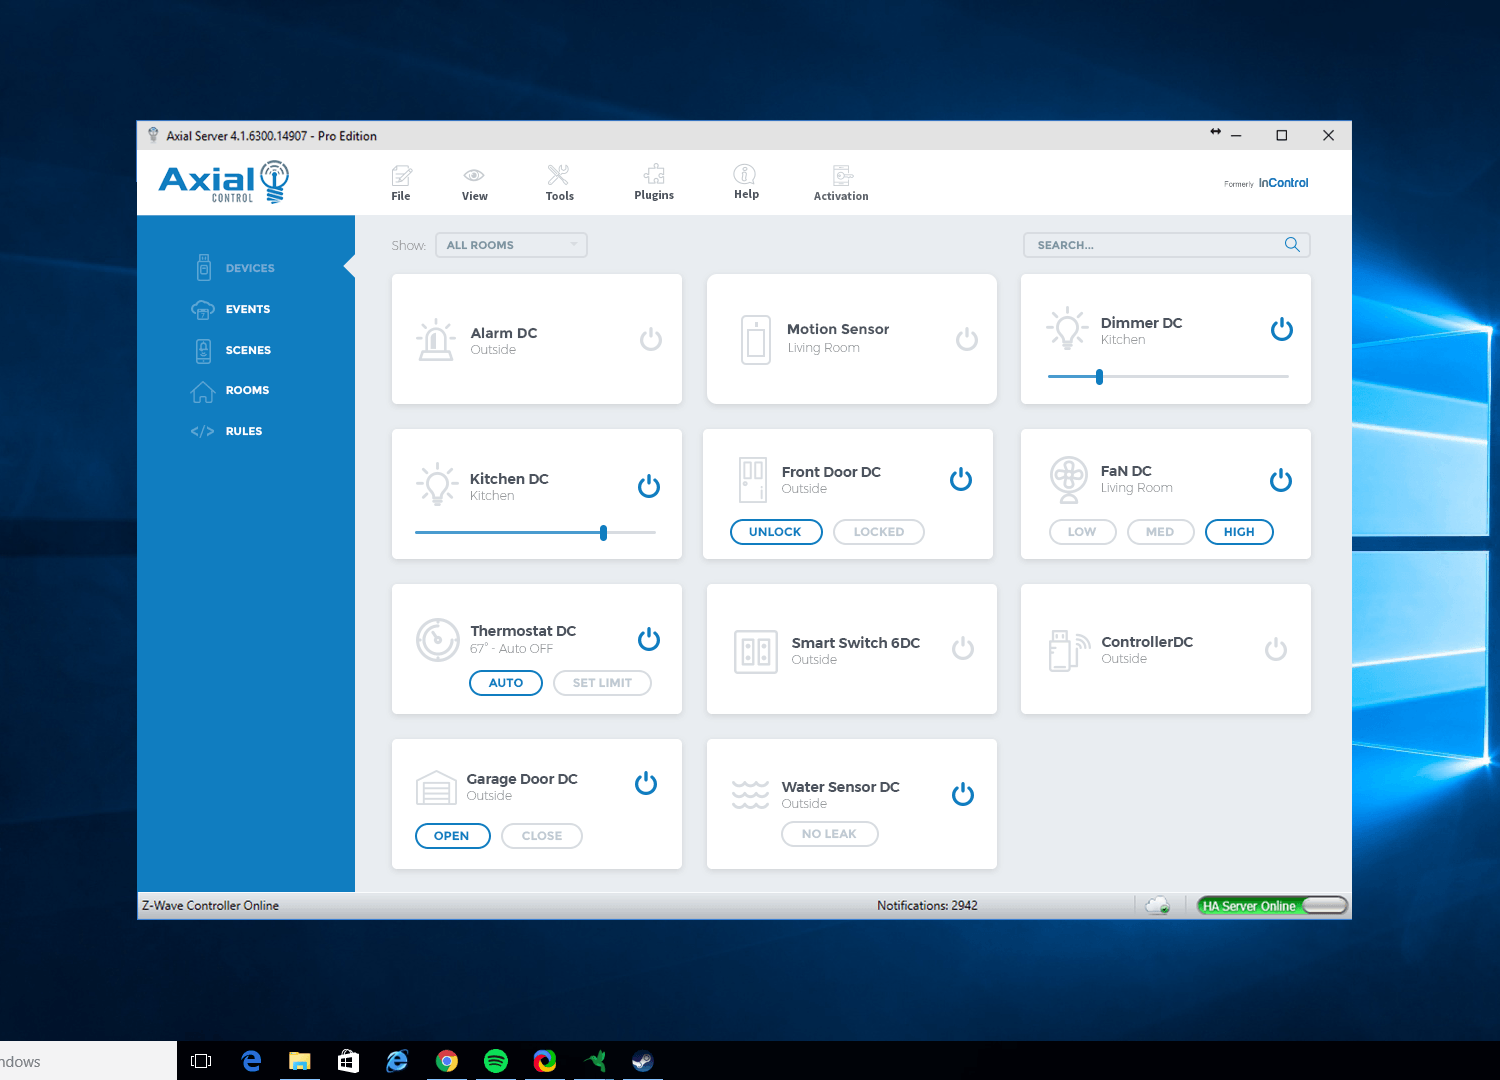1500x1080 pixels.
Task: Click LOCKED on the Front Door DC
Action: (x=879, y=532)
